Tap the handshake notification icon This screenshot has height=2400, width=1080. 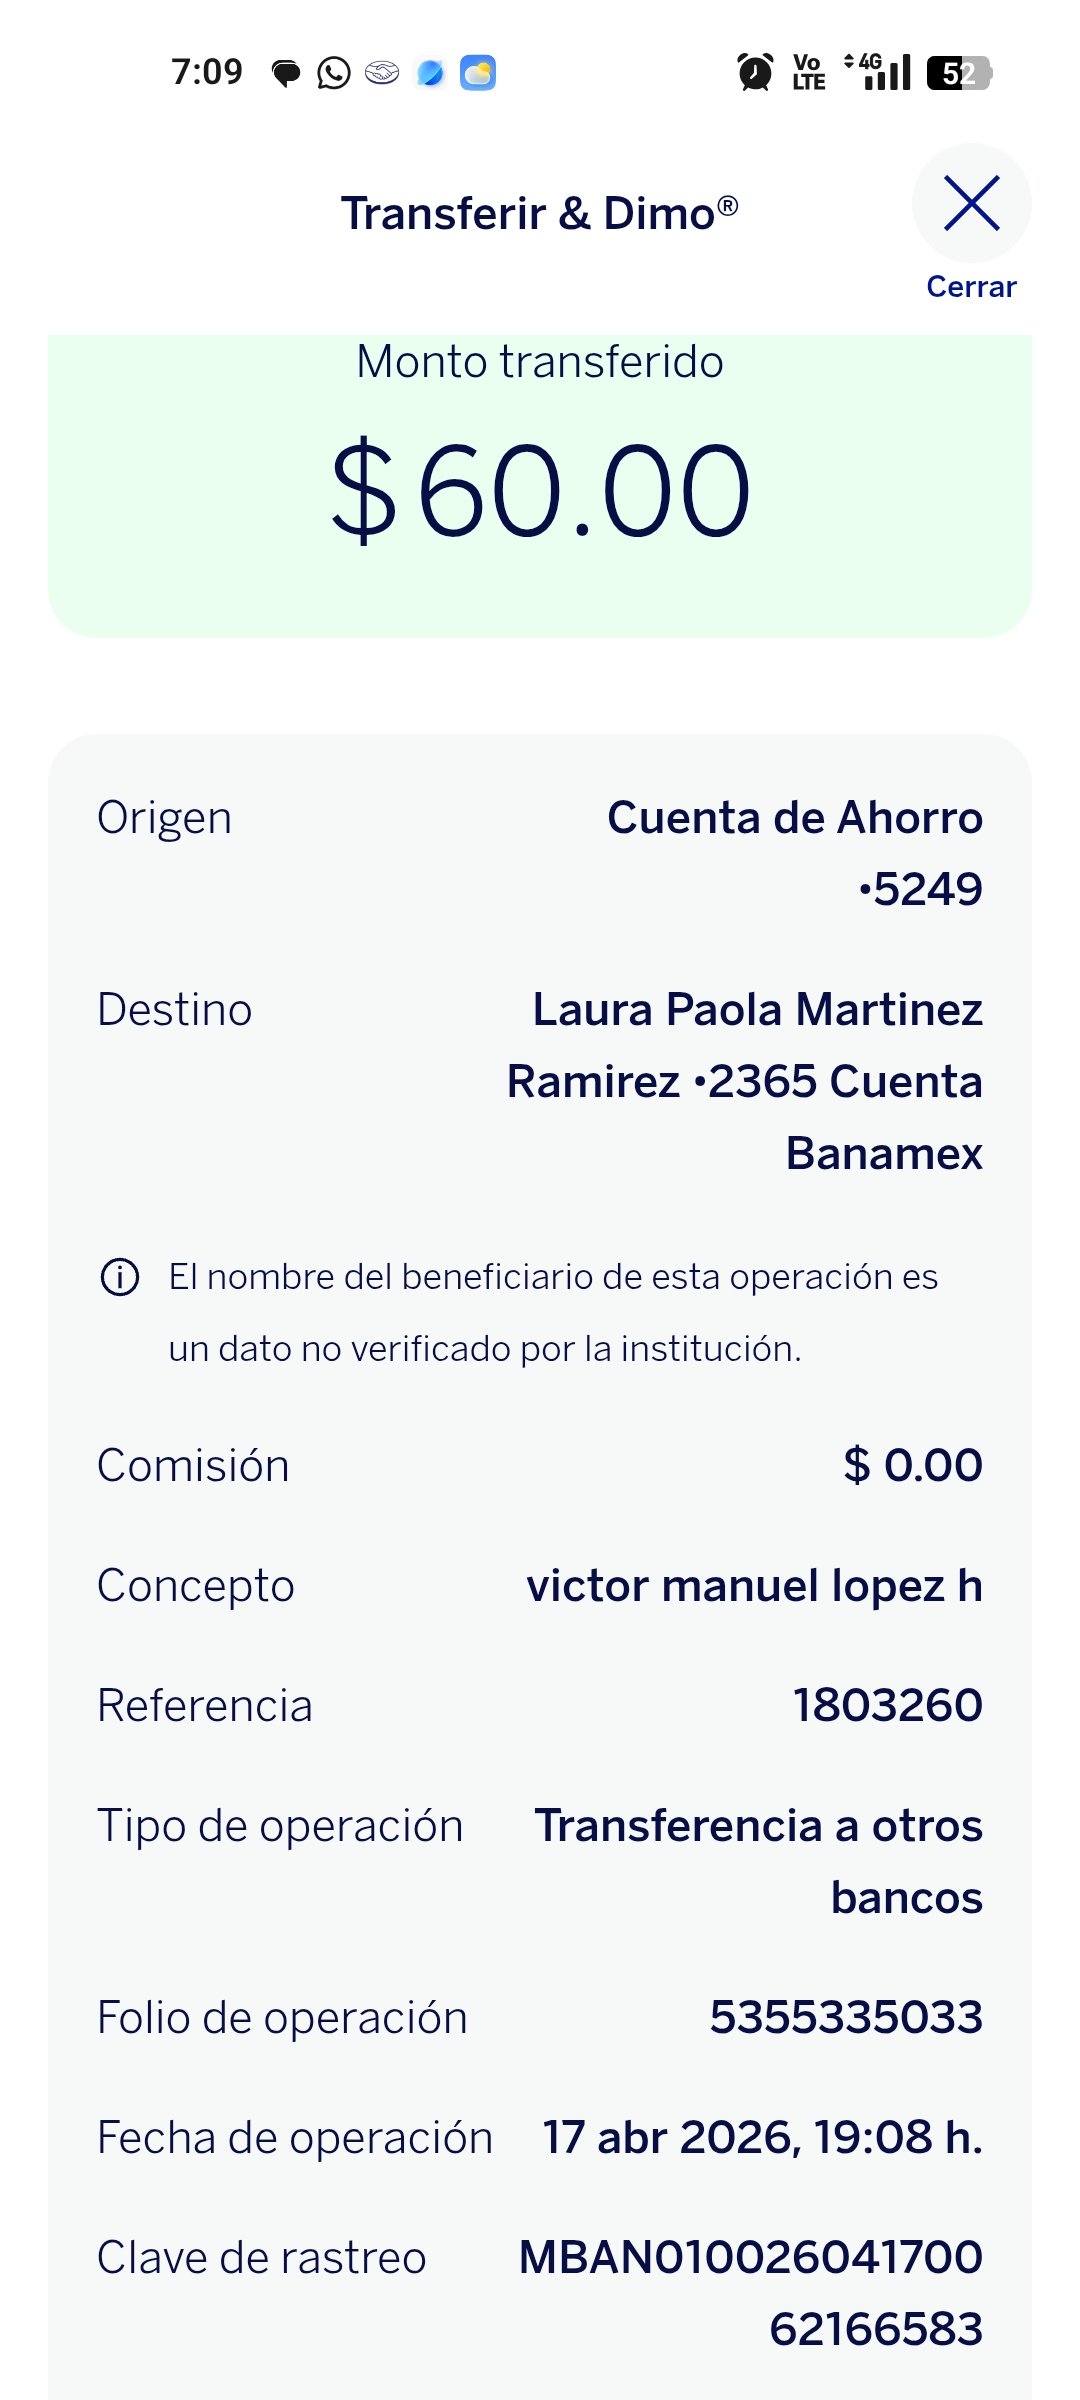(x=382, y=73)
